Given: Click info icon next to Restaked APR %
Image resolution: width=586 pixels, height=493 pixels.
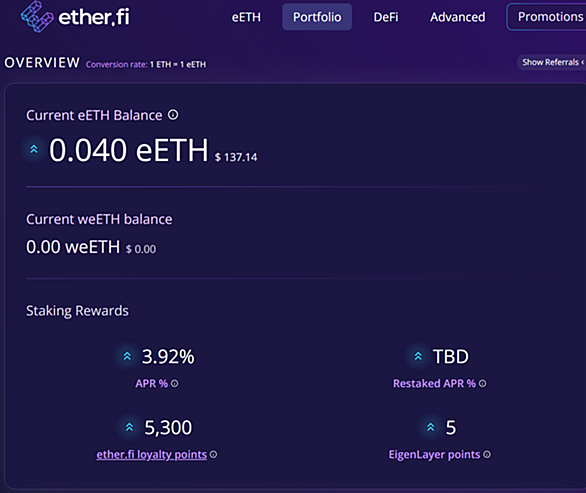Looking at the screenshot, I should (482, 383).
